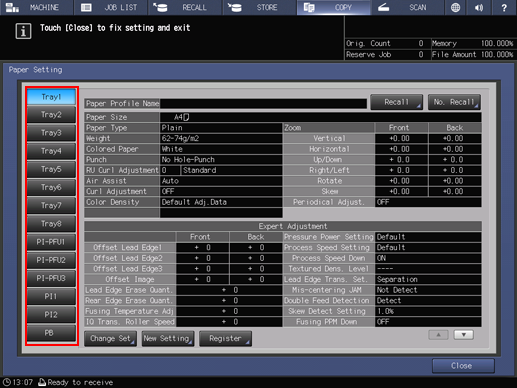Click the scroll up arrow button

coord(438,335)
